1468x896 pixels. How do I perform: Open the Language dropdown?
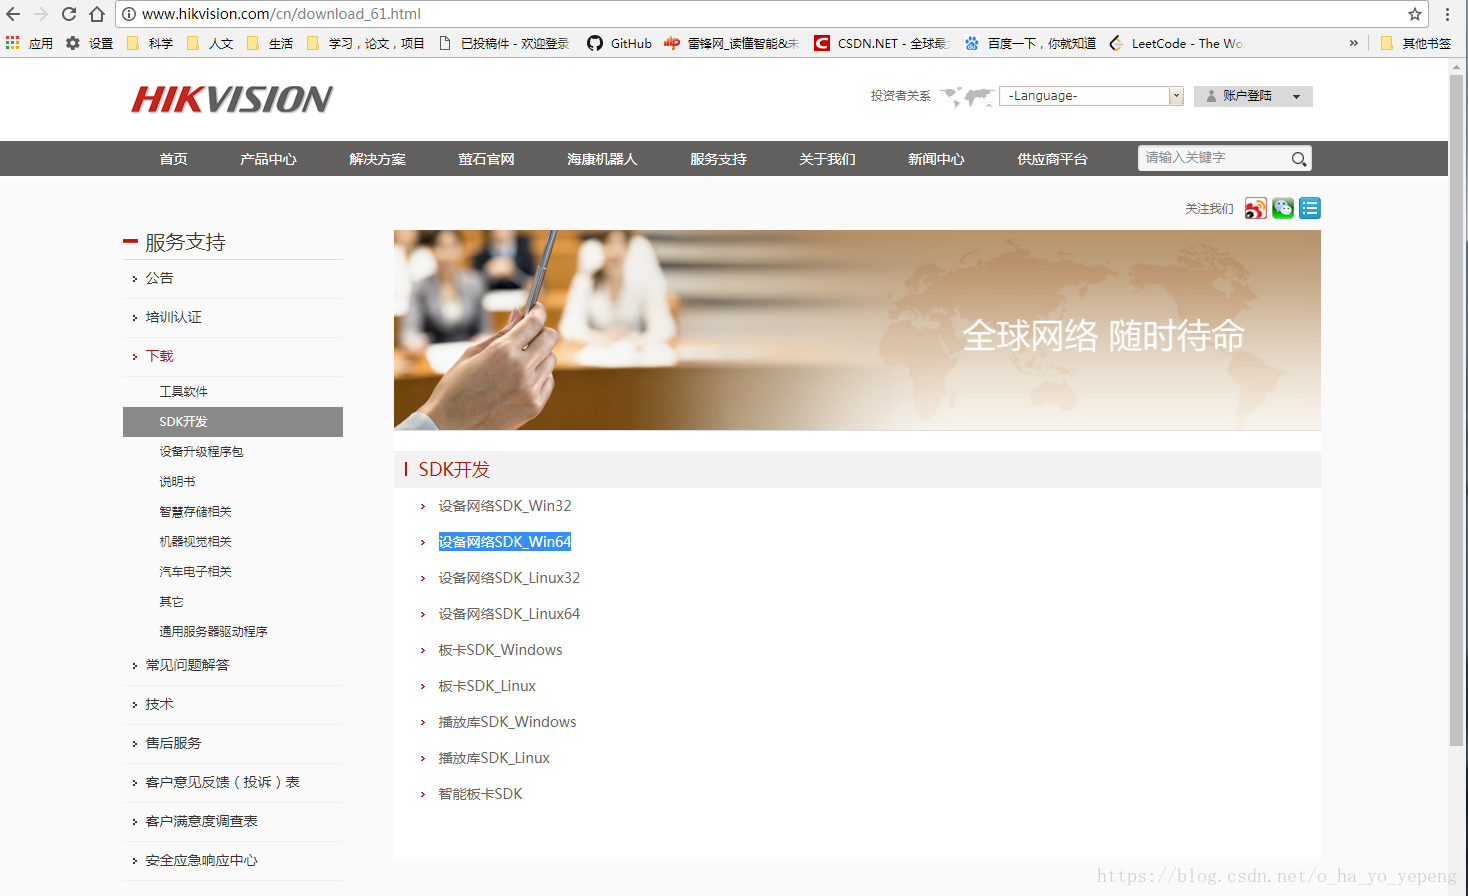pos(1091,96)
